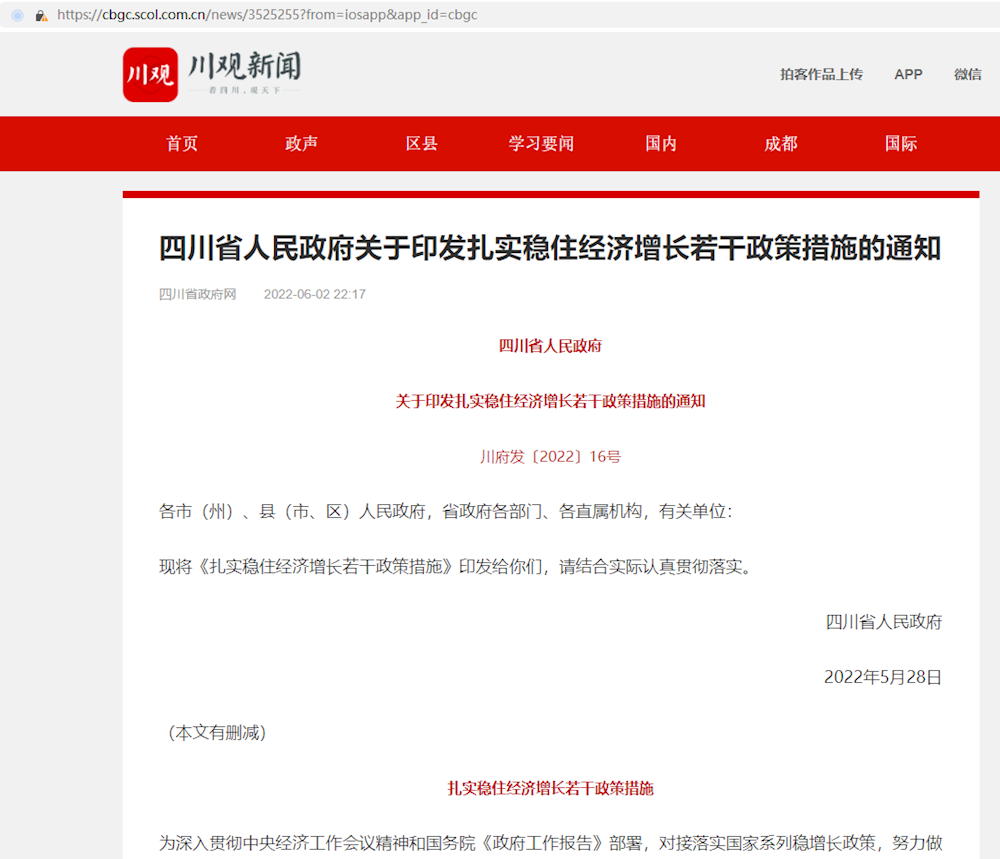Select 学习要闻 in the red nav bar
The height and width of the screenshot is (859, 1000).
(541, 144)
